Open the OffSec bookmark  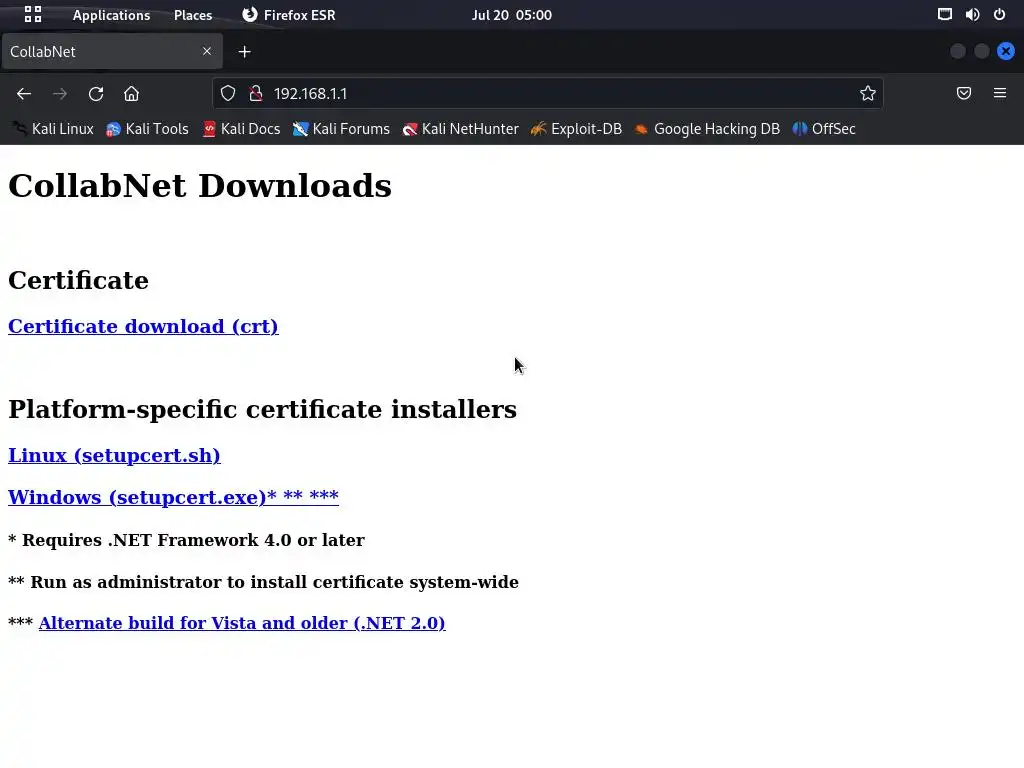pyautogui.click(x=824, y=129)
